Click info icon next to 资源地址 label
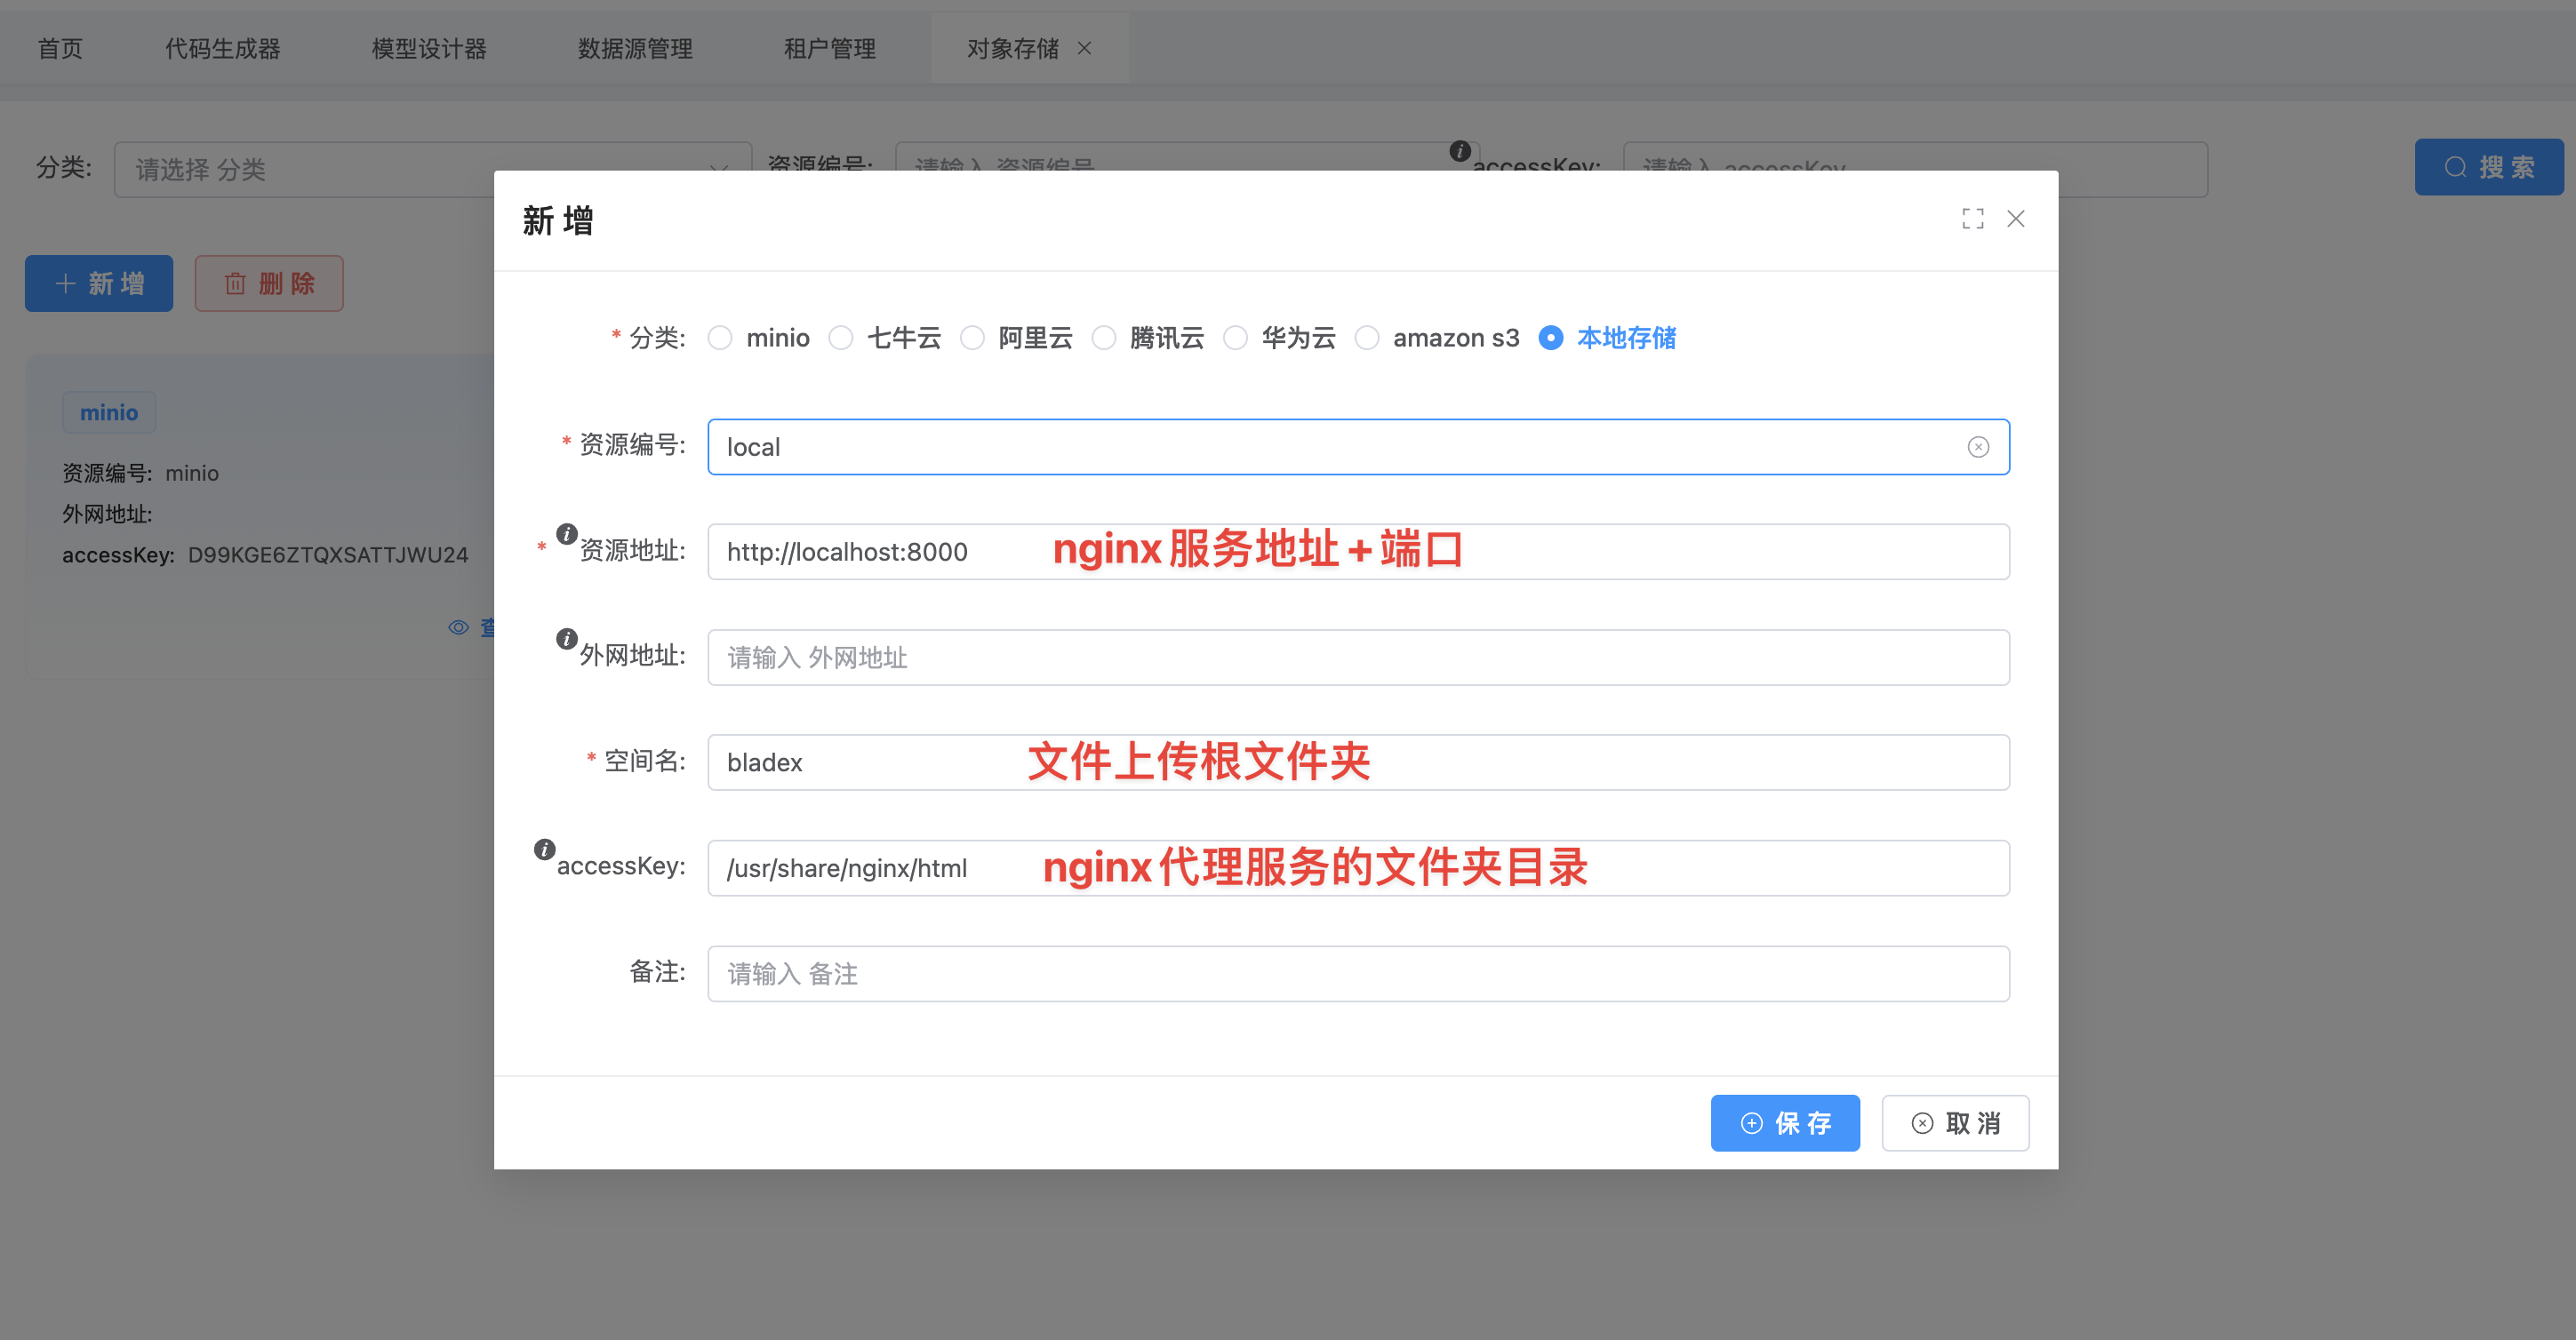 coord(566,533)
